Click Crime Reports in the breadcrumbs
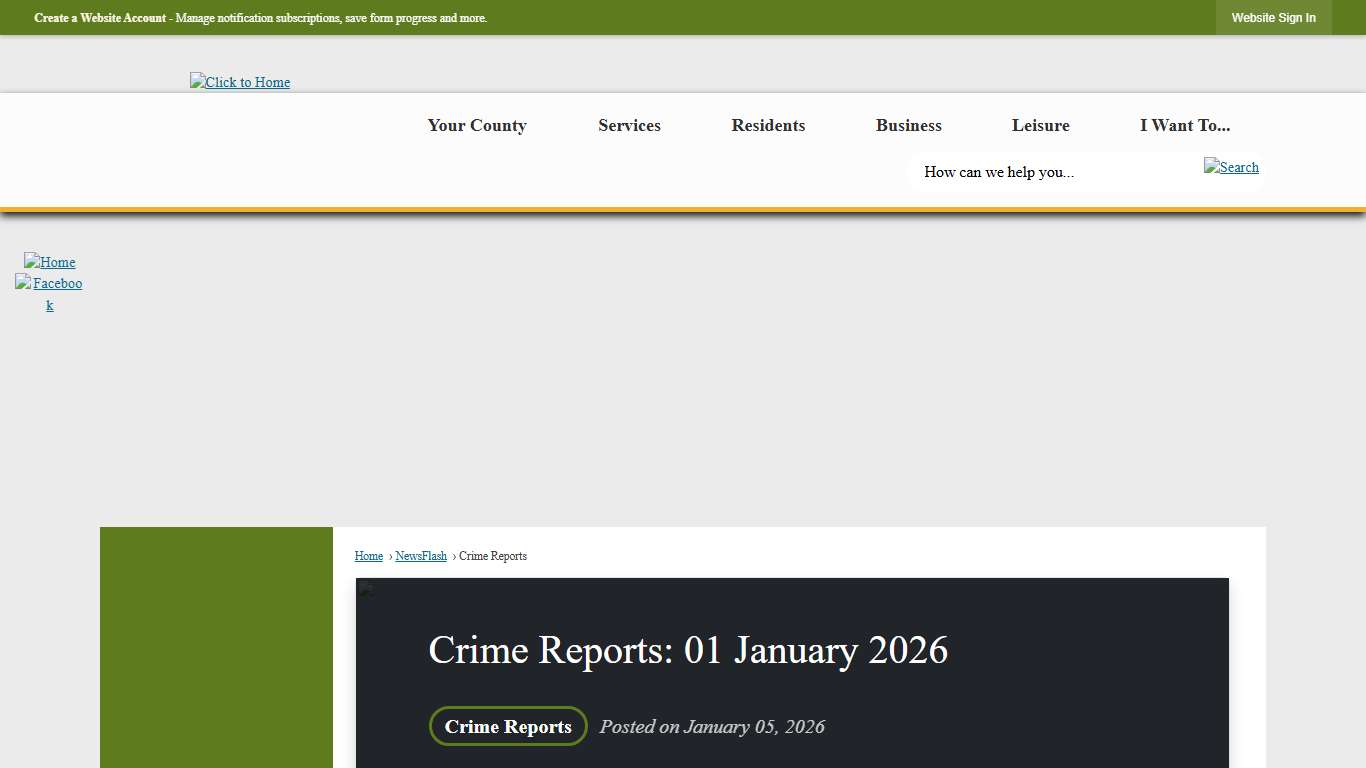Screen dimensions: 1366x768 coord(493,556)
